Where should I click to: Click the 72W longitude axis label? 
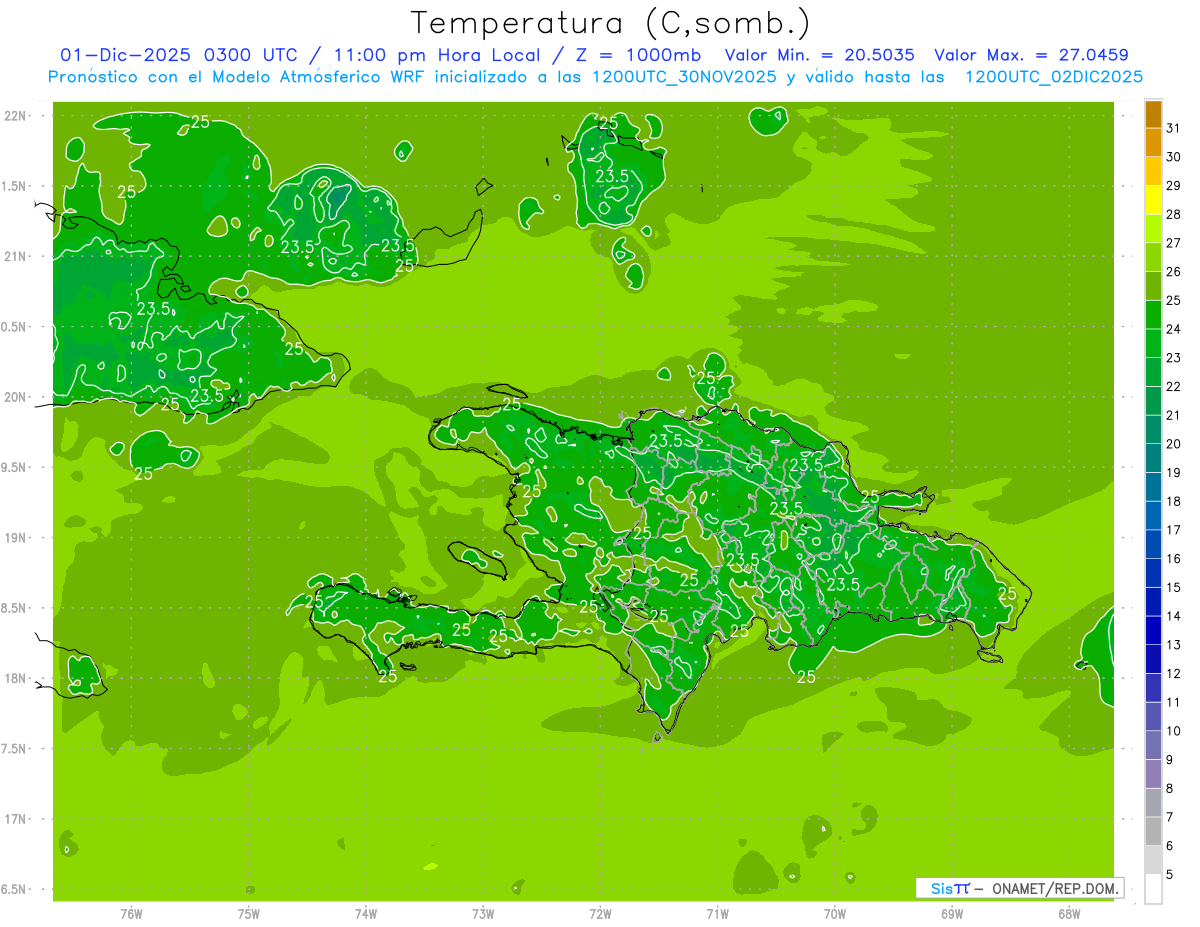tap(600, 914)
